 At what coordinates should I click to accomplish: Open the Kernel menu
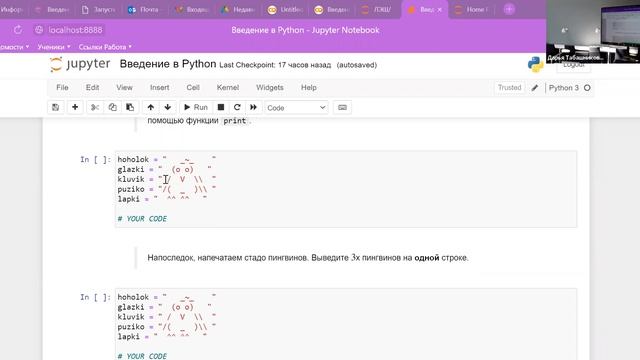(228, 87)
